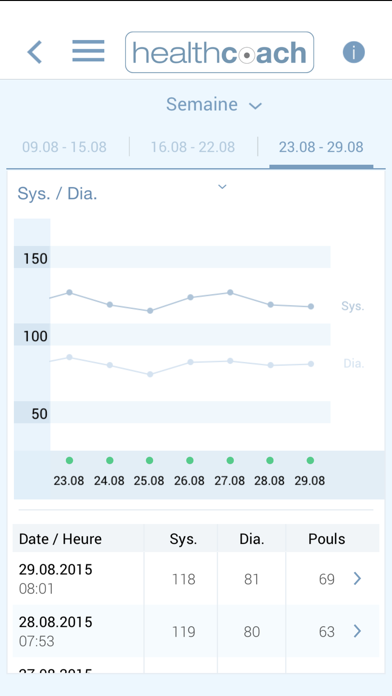Tap green dot above 23.08
The height and width of the screenshot is (696, 392).
pos(69,460)
